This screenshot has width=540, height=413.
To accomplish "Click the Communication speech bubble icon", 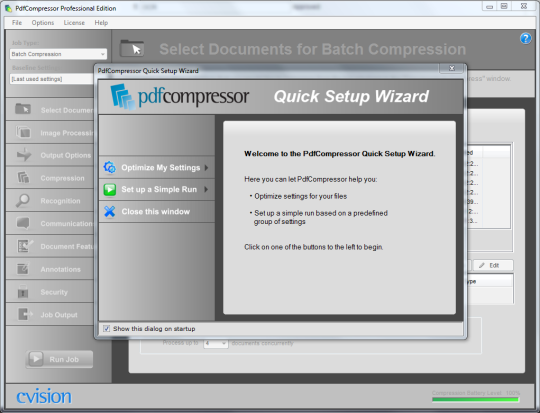I will tap(23, 223).
